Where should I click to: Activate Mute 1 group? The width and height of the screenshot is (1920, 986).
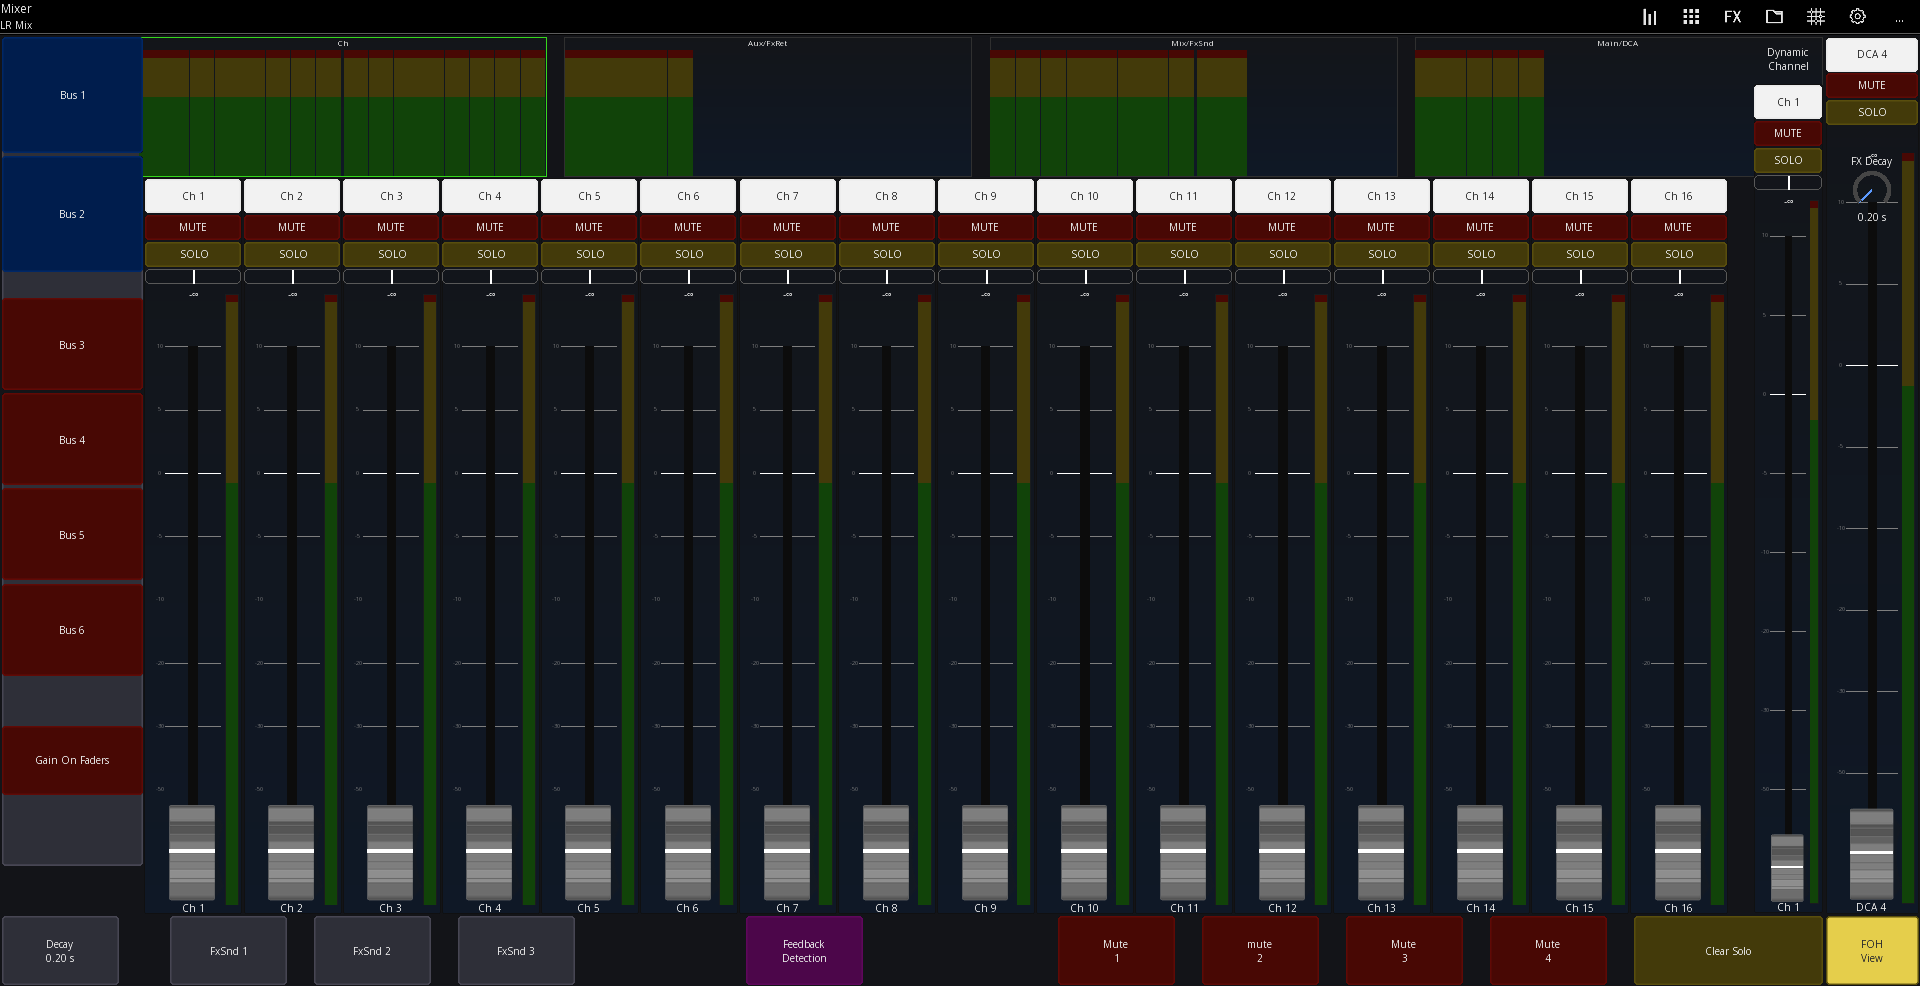pyautogui.click(x=1116, y=951)
